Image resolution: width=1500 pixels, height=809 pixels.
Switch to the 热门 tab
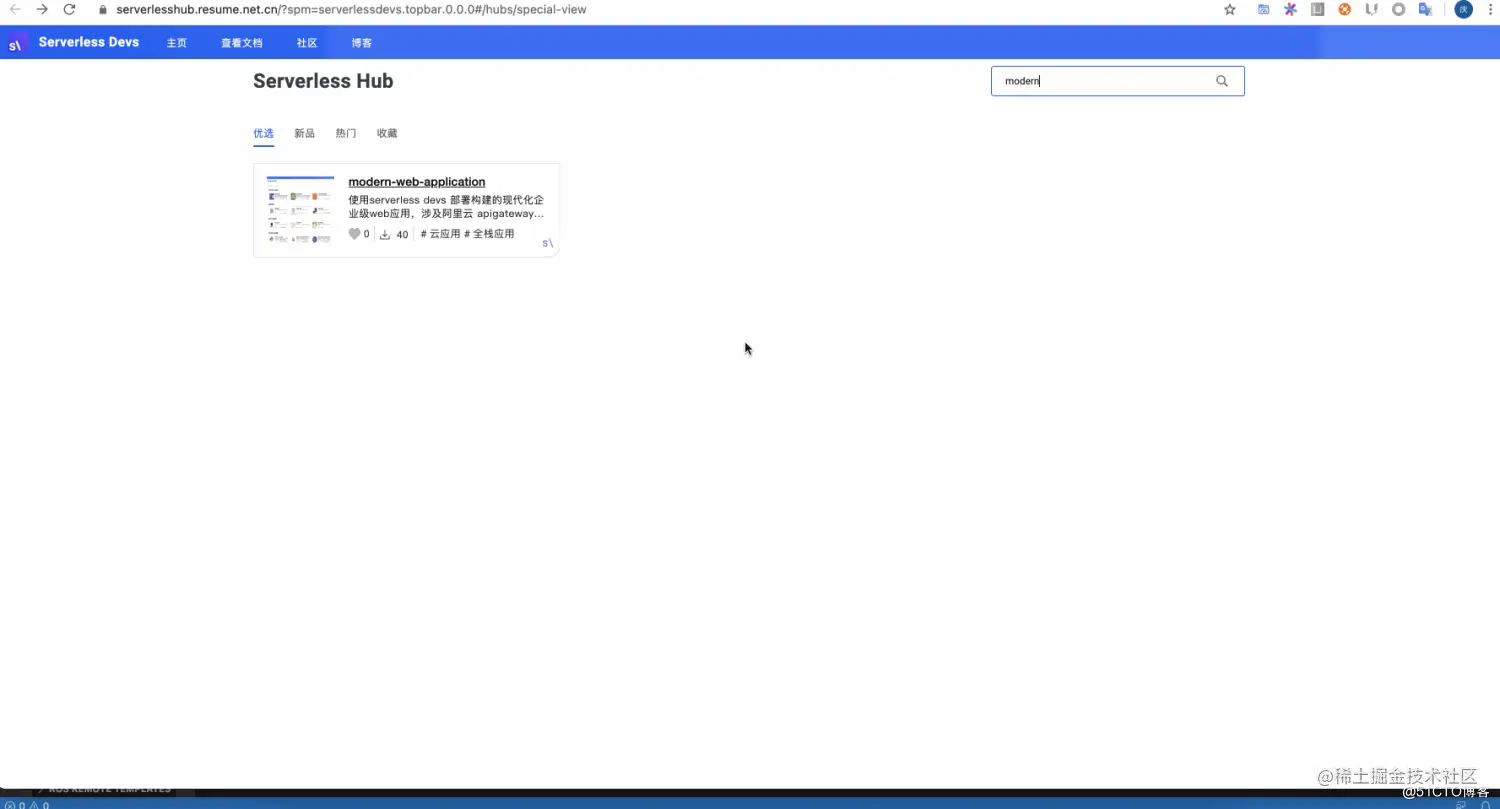(346, 133)
